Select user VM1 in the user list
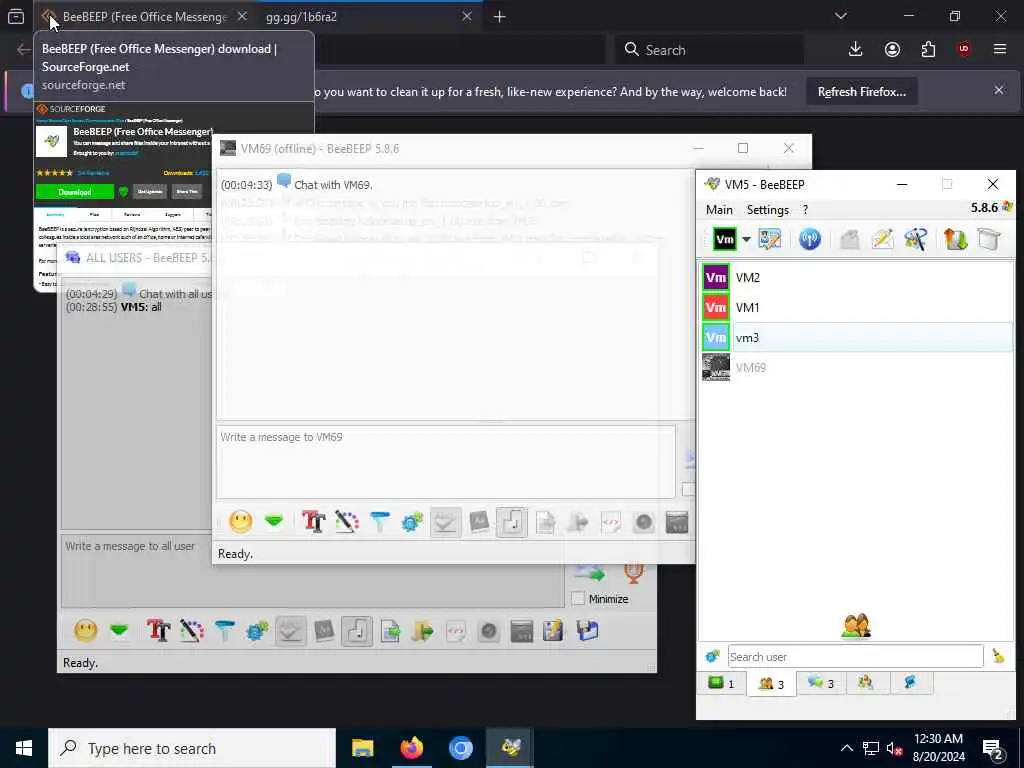The height and width of the screenshot is (768, 1024). click(857, 308)
